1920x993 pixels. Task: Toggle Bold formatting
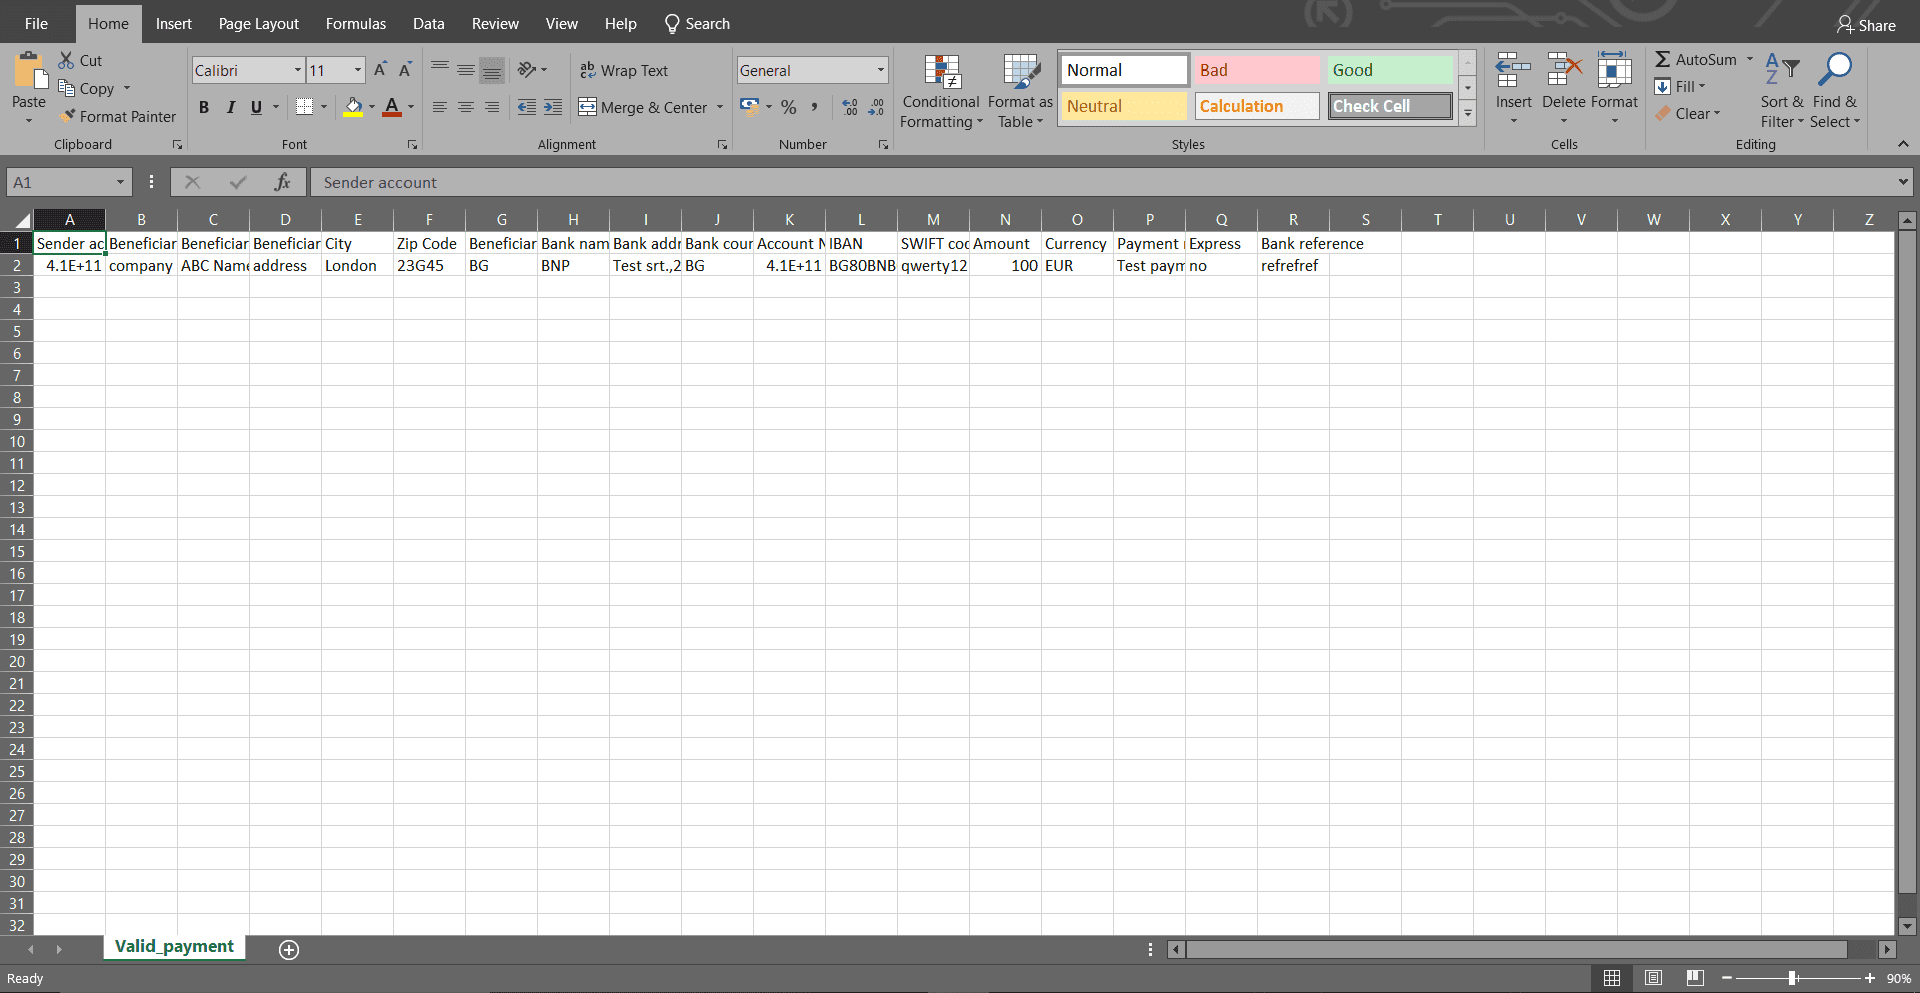pos(204,107)
